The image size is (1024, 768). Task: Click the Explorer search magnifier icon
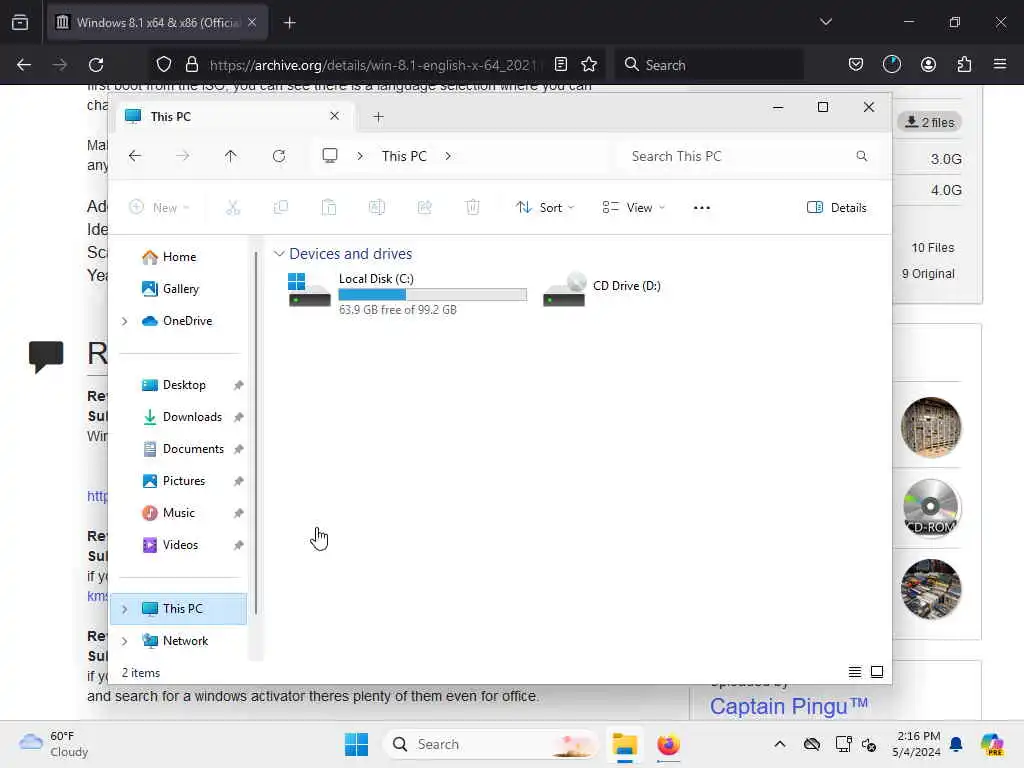click(x=861, y=156)
